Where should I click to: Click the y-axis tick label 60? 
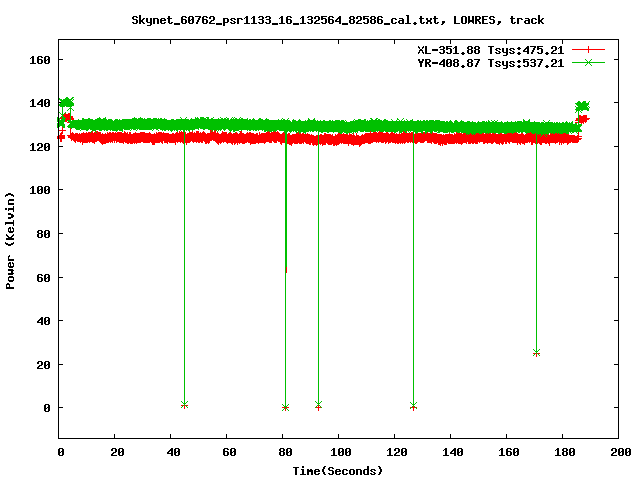(x=43, y=278)
